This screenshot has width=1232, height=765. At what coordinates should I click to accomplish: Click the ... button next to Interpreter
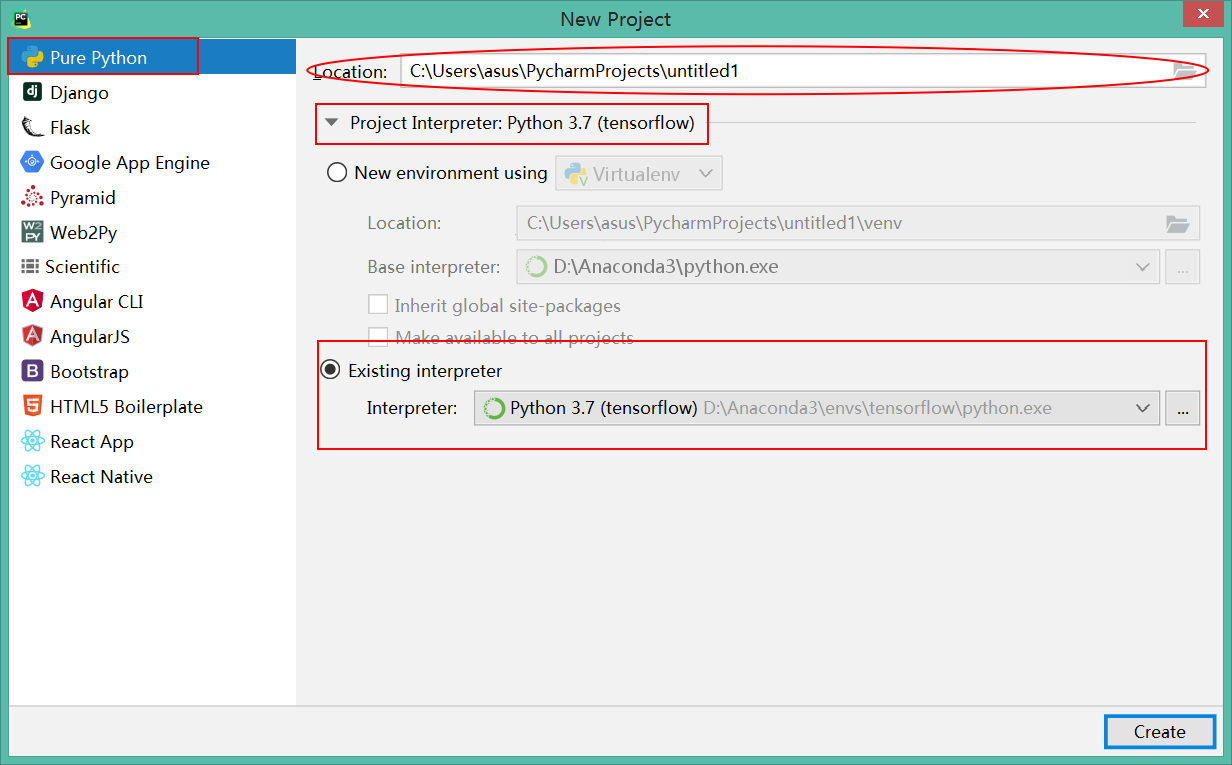[1182, 408]
